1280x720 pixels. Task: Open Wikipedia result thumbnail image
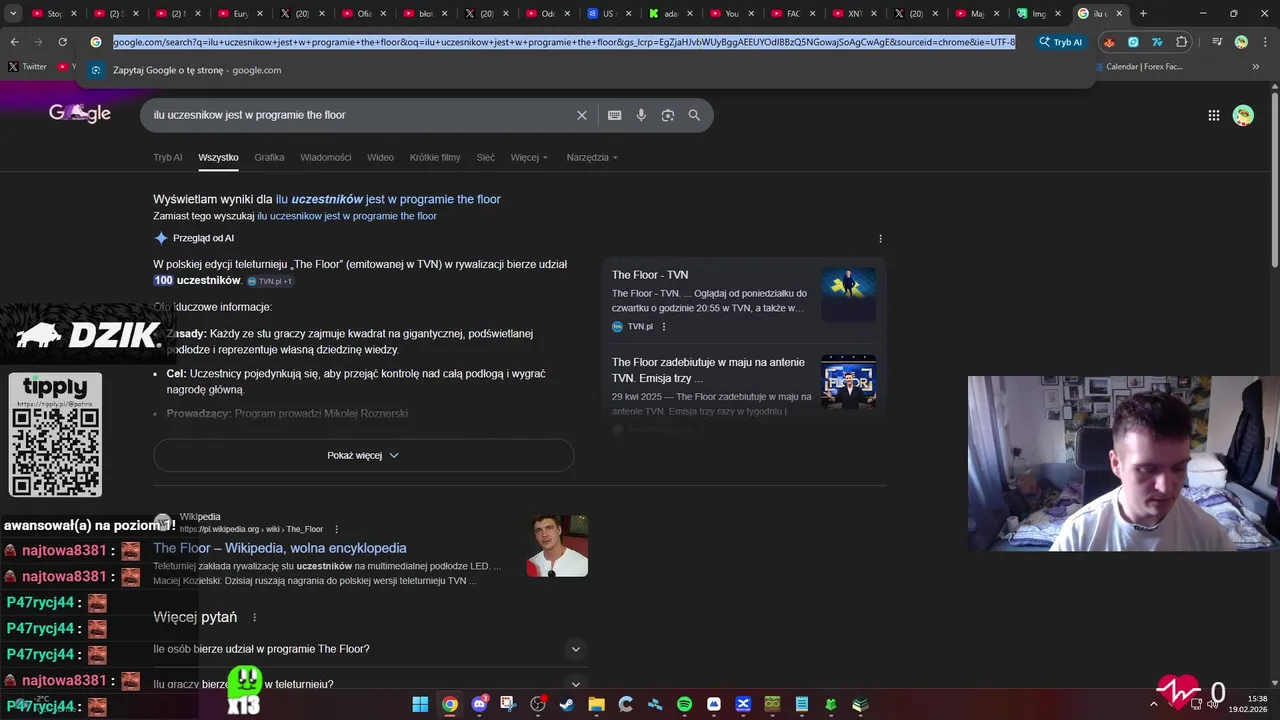[x=558, y=546]
